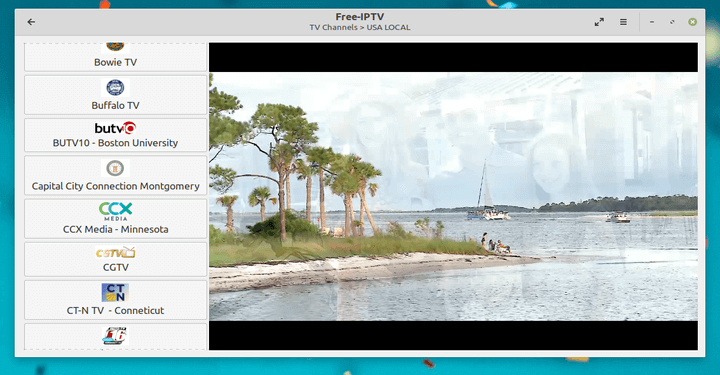Click the CT-N logo icon

click(115, 292)
